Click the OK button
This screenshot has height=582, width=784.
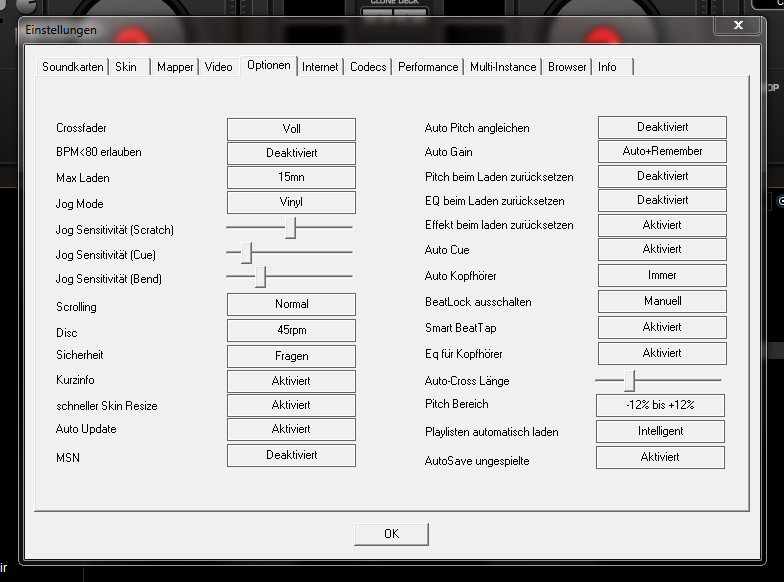(x=391, y=534)
